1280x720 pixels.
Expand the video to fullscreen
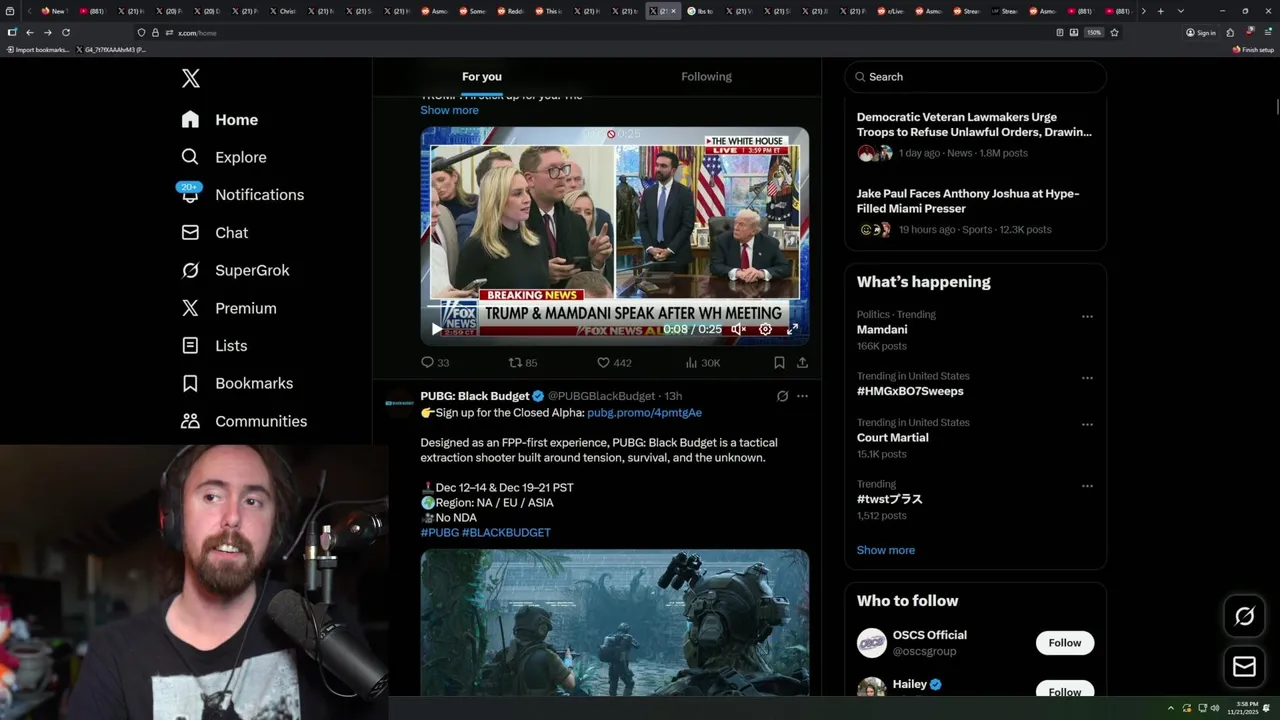[x=792, y=329]
